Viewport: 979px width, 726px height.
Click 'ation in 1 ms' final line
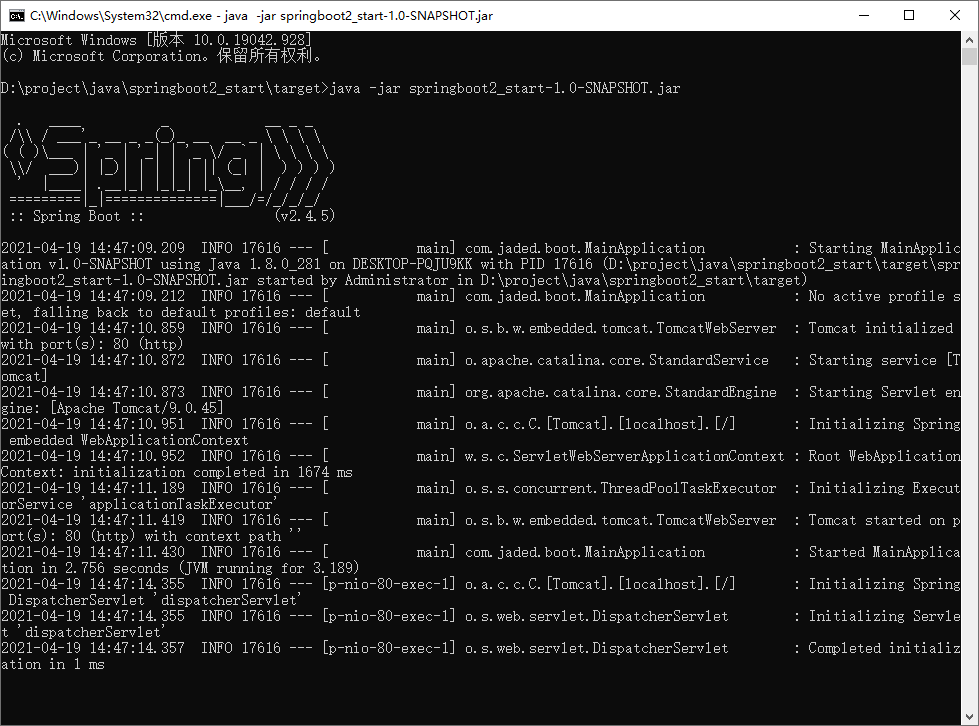pyautogui.click(x=52, y=664)
